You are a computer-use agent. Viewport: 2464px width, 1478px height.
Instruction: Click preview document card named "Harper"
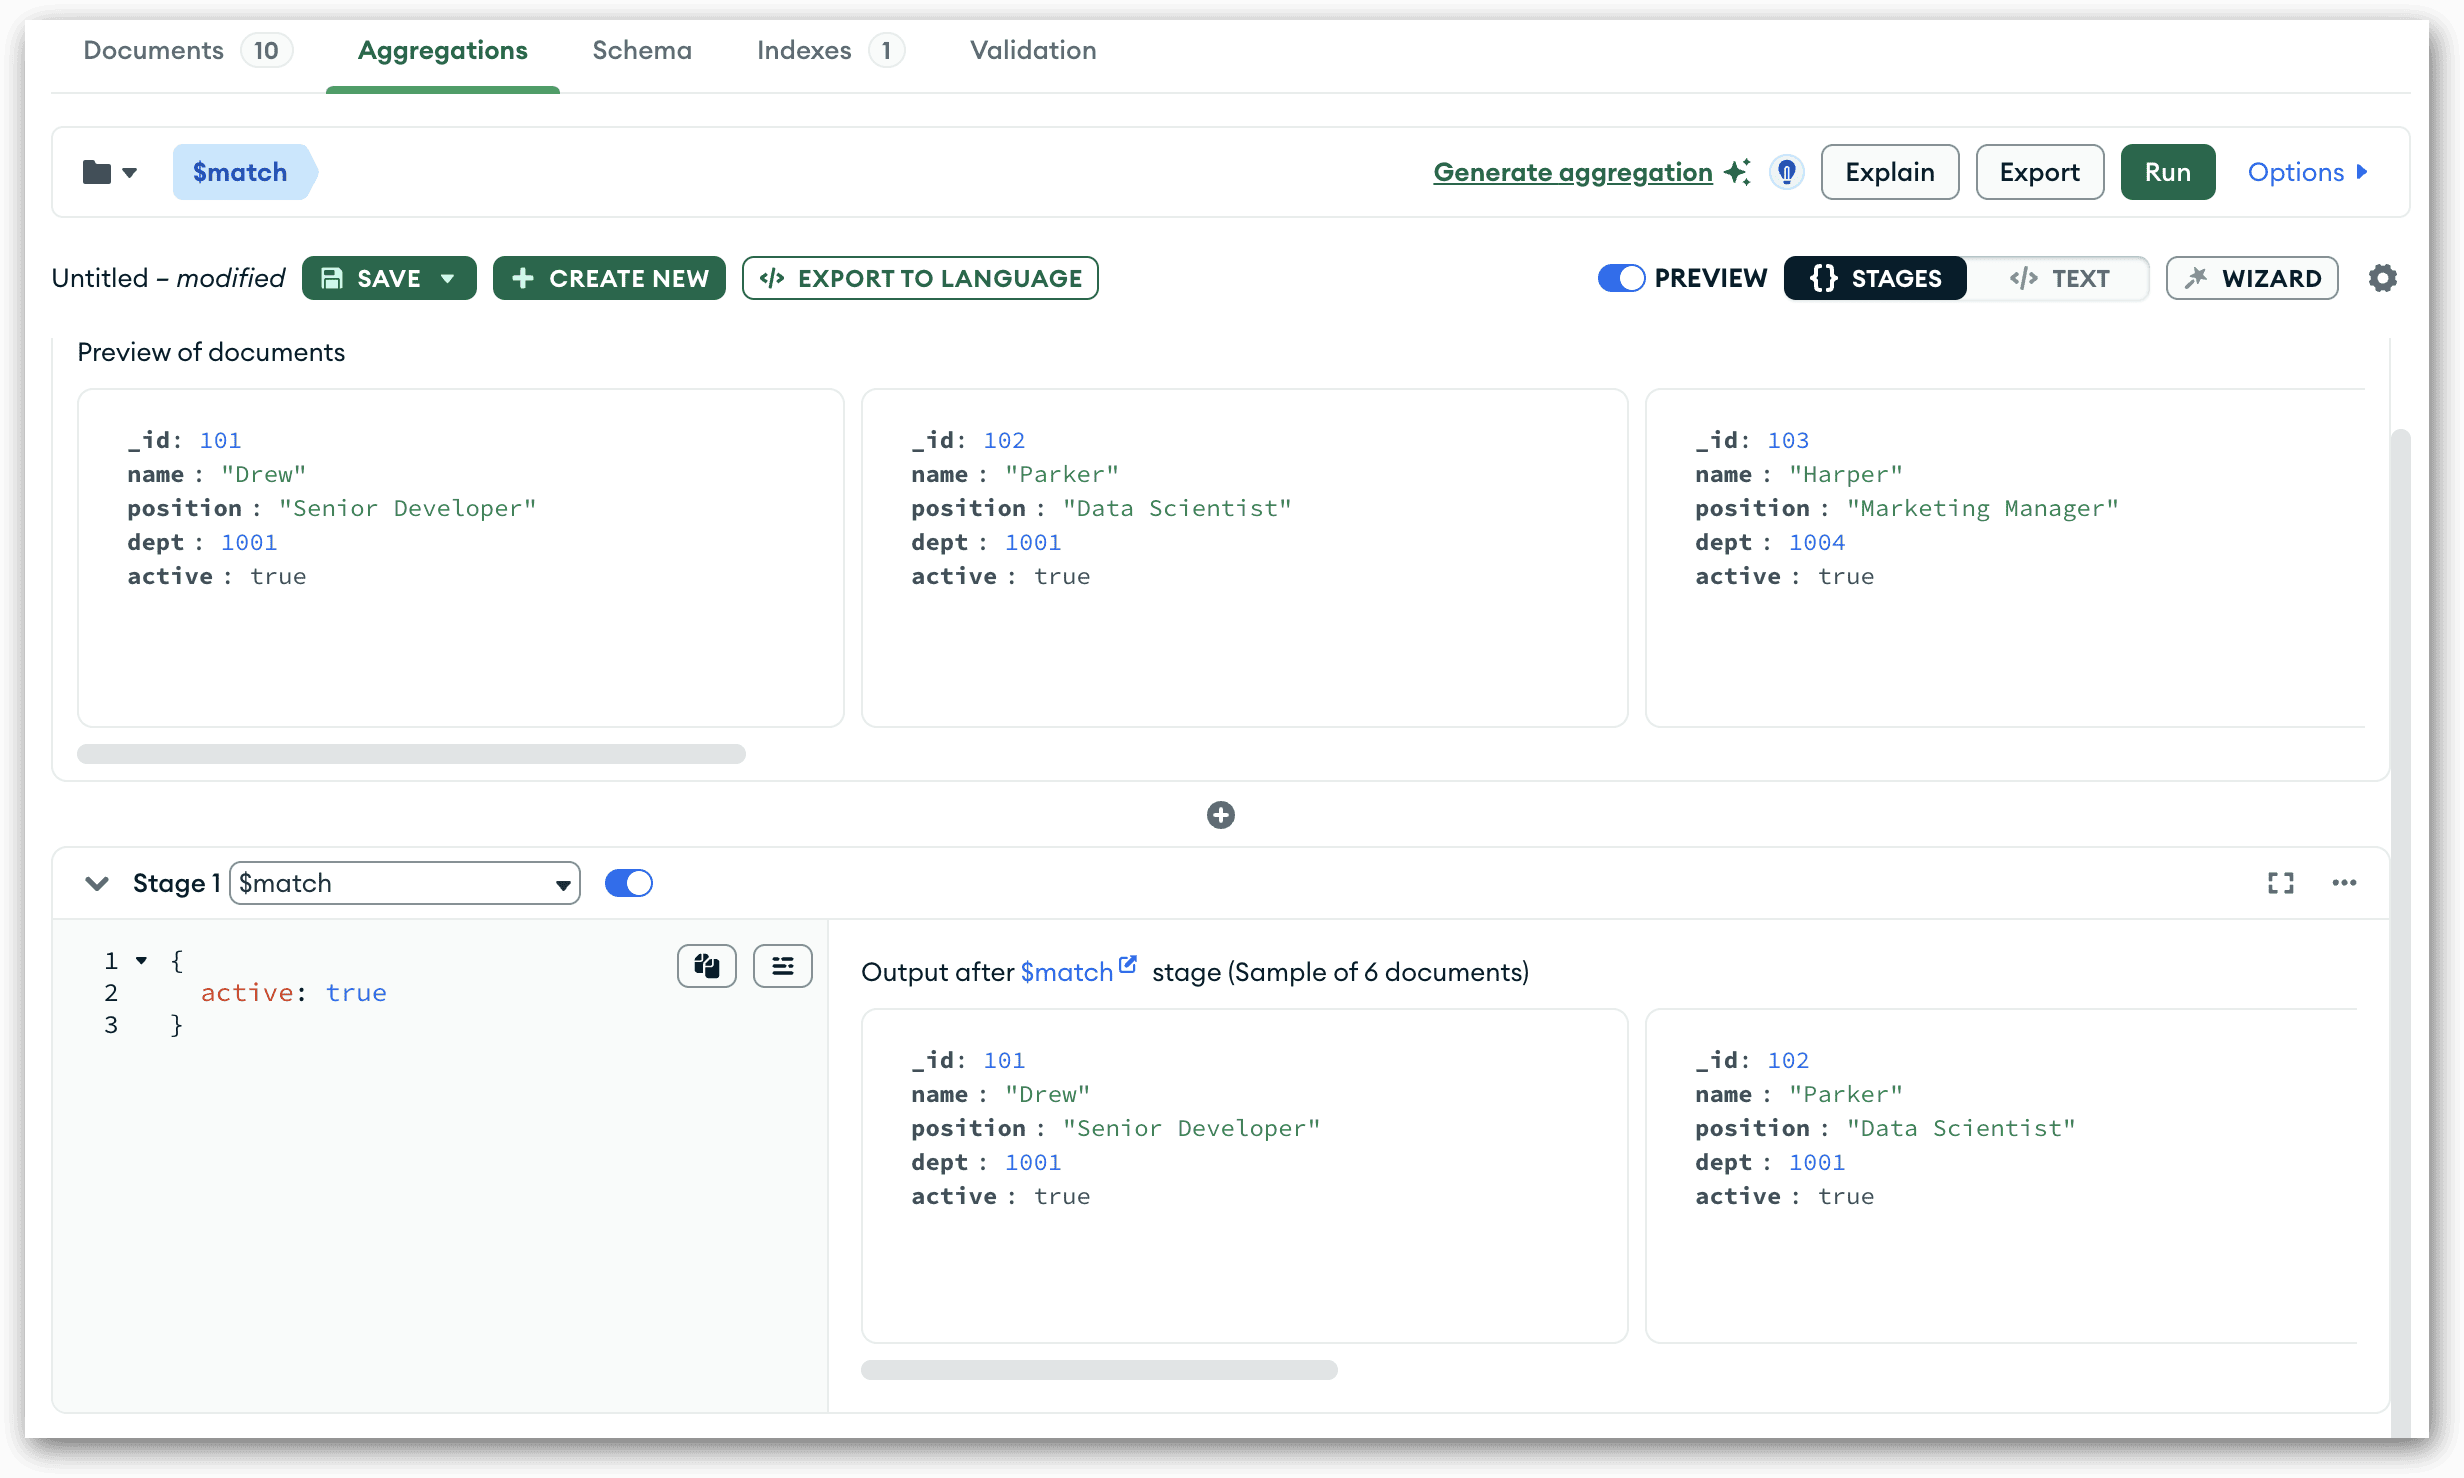pyautogui.click(x=2005, y=558)
